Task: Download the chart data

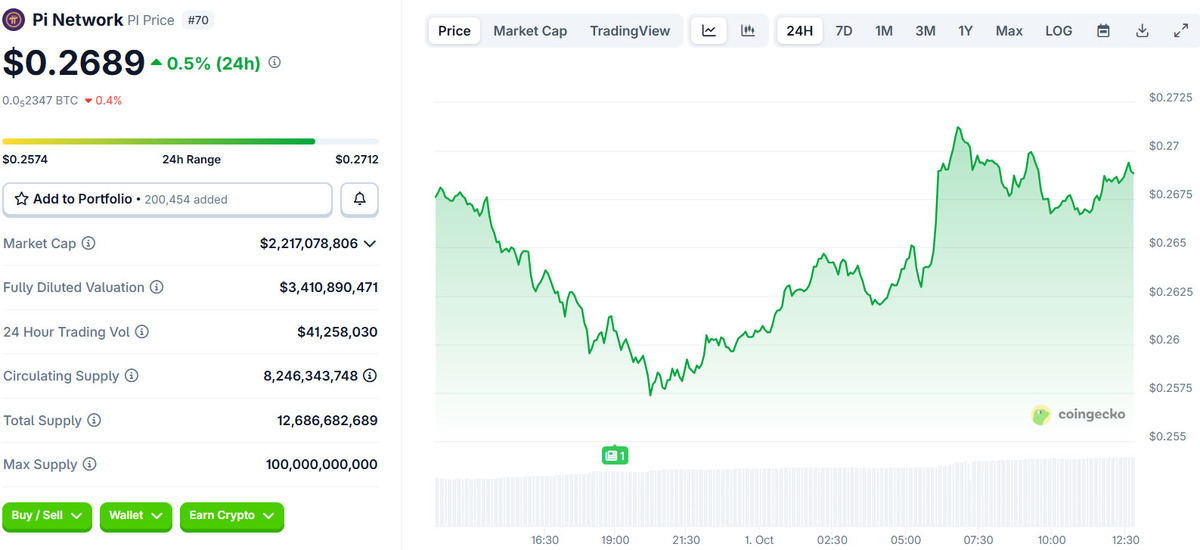Action: pos(1142,31)
